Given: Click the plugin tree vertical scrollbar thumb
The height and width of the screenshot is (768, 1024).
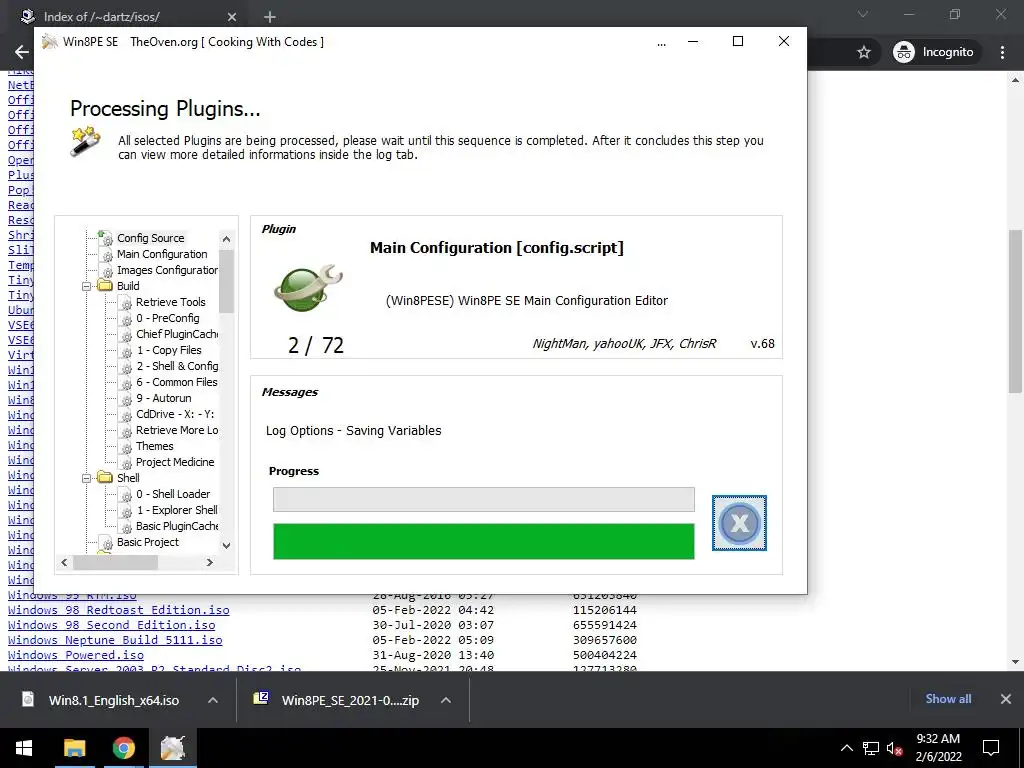Looking at the screenshot, I should click(227, 281).
